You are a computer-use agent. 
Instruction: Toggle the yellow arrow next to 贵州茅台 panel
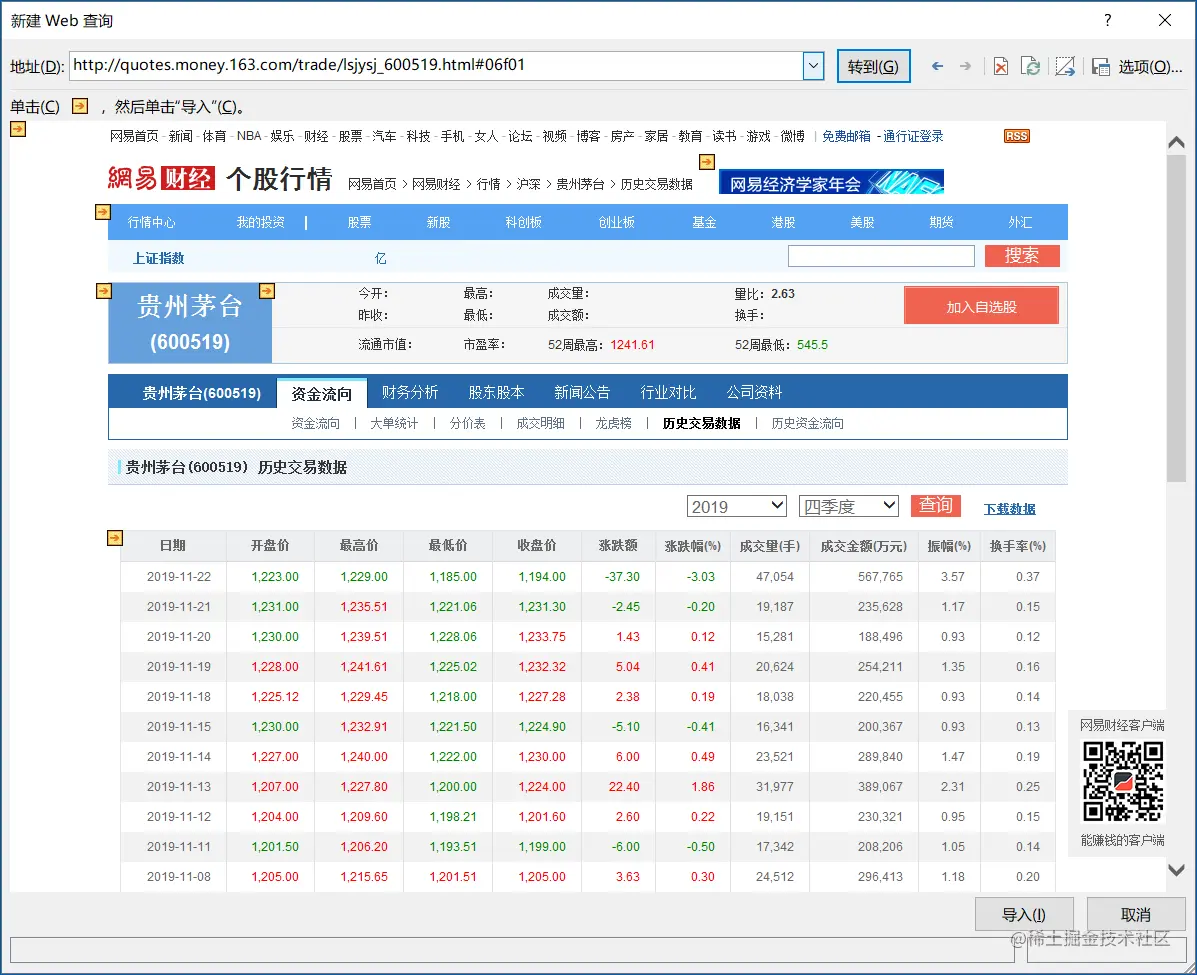104,291
